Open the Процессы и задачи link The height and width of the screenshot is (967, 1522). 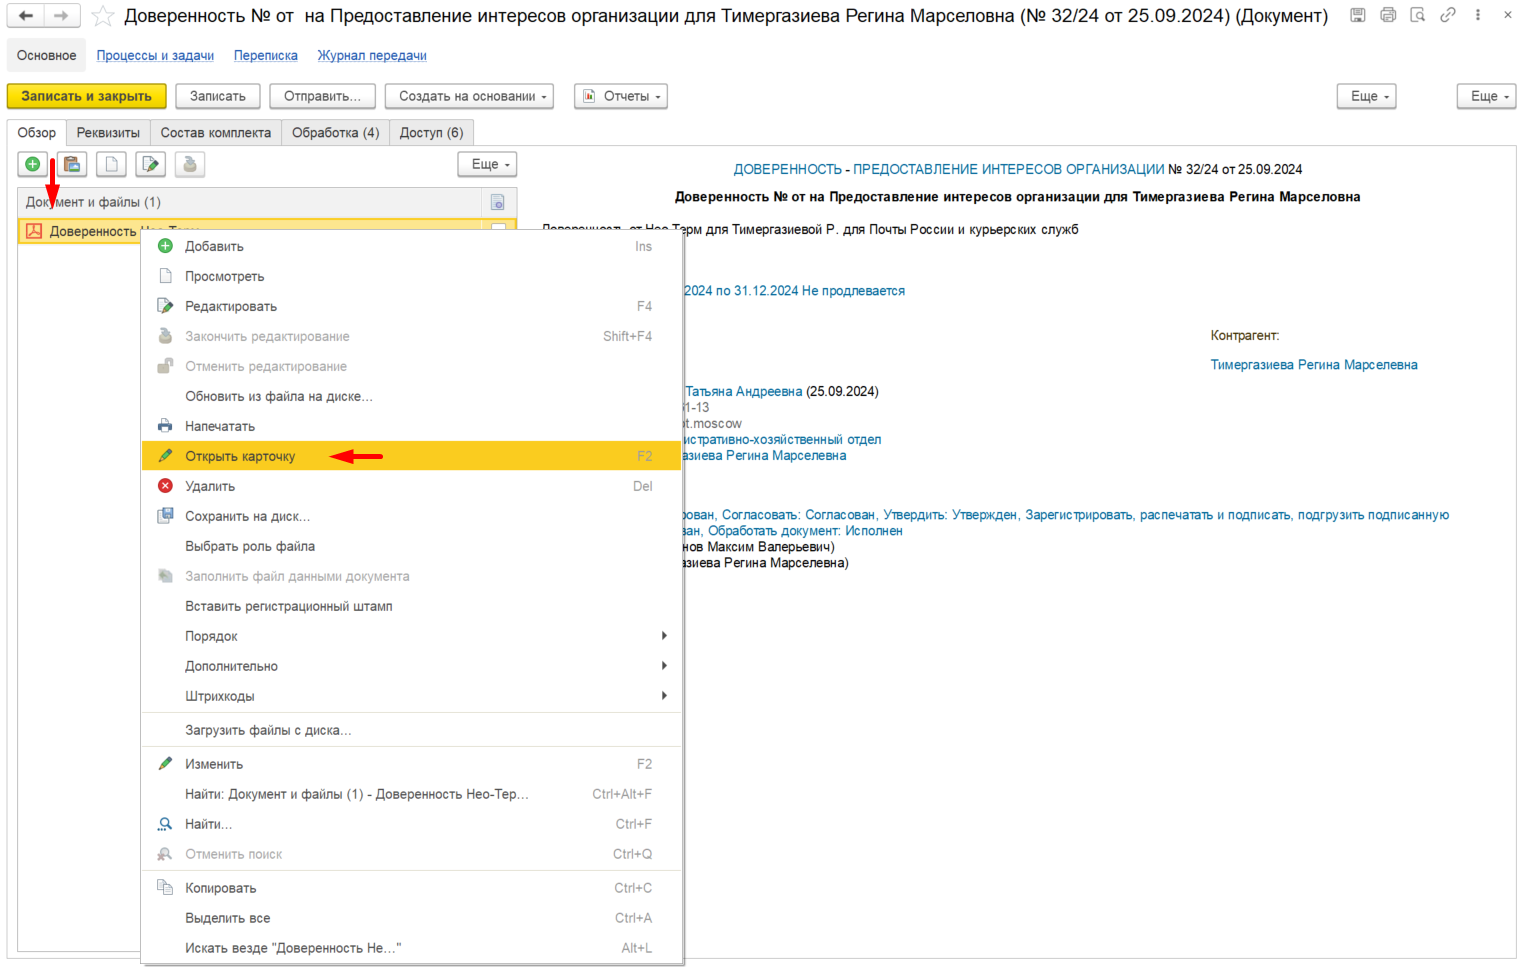click(x=155, y=56)
